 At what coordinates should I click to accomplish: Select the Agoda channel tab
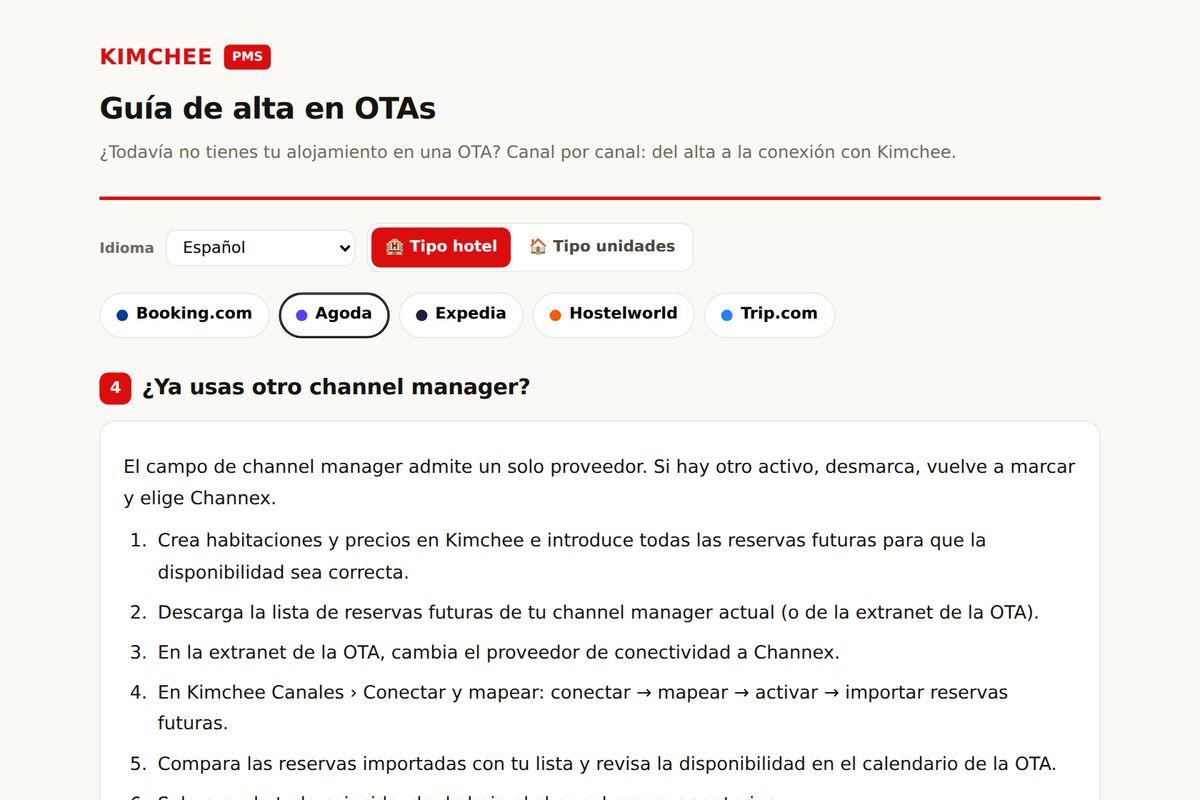pyautogui.click(x=334, y=315)
